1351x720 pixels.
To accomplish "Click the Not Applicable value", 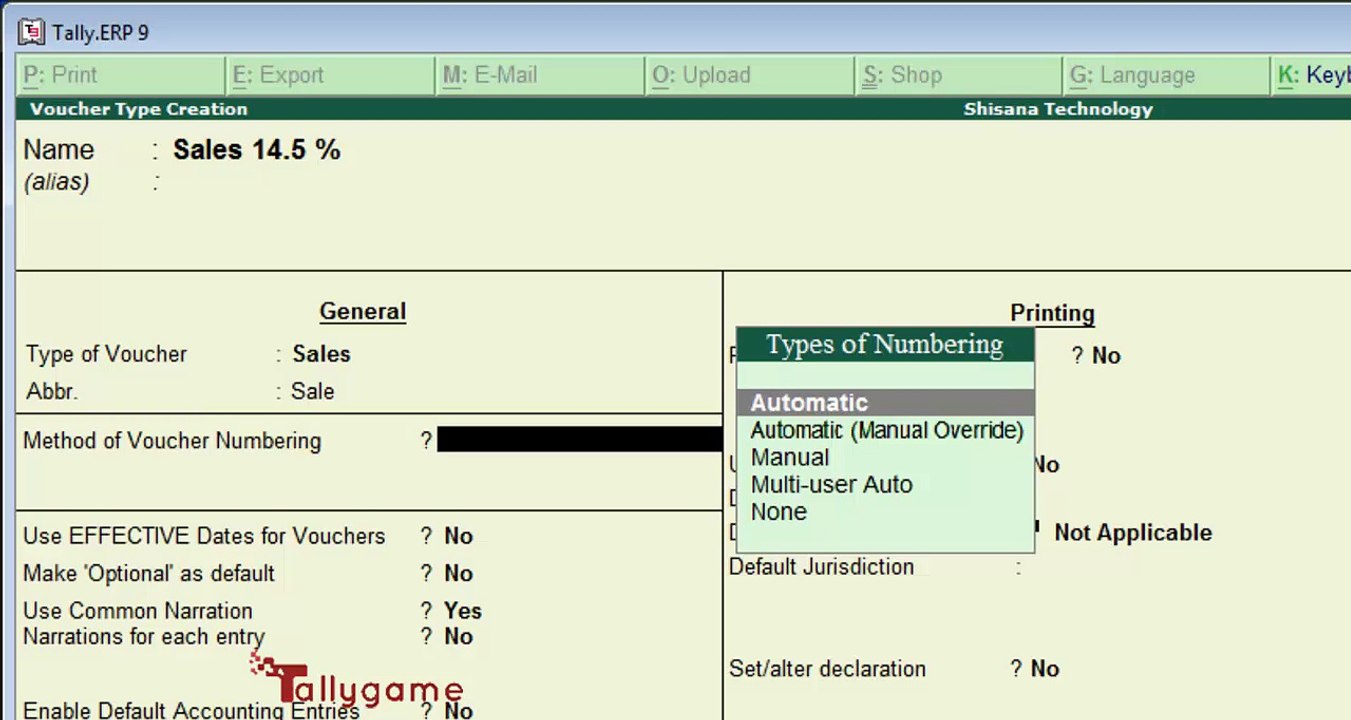I will point(1133,533).
